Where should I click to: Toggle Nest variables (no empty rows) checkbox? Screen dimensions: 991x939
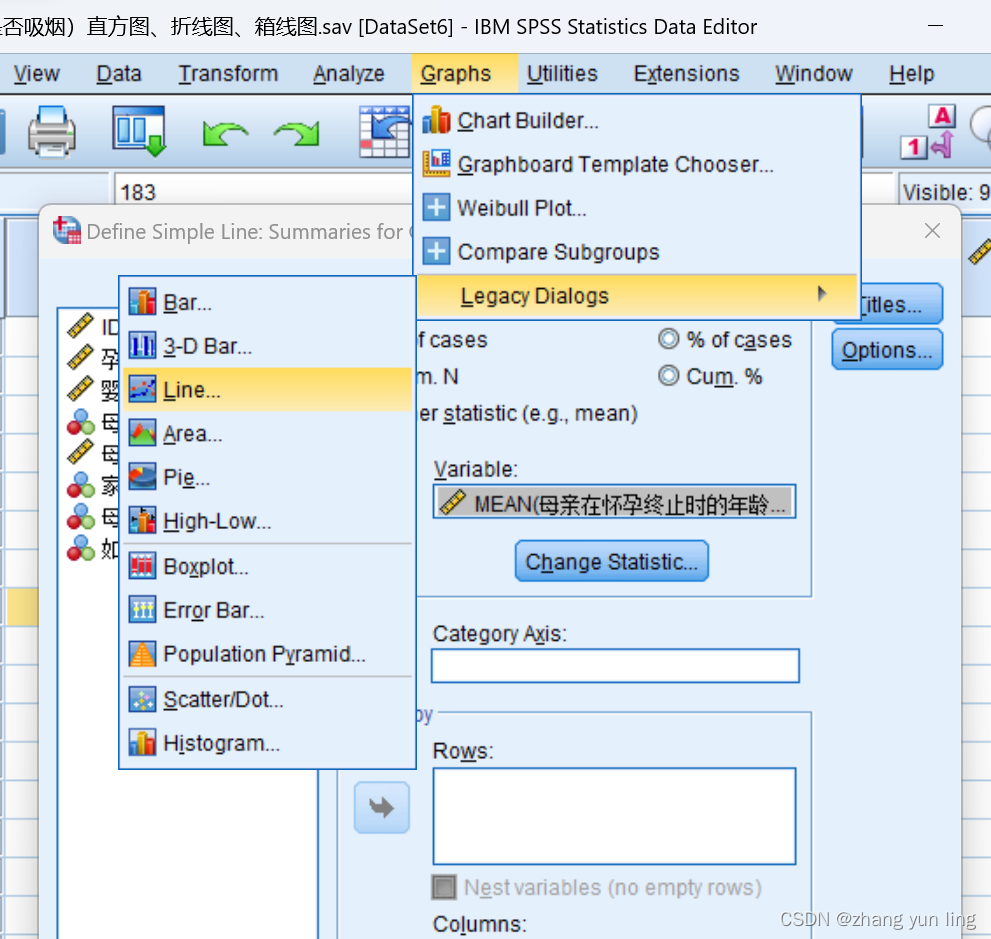tap(444, 887)
